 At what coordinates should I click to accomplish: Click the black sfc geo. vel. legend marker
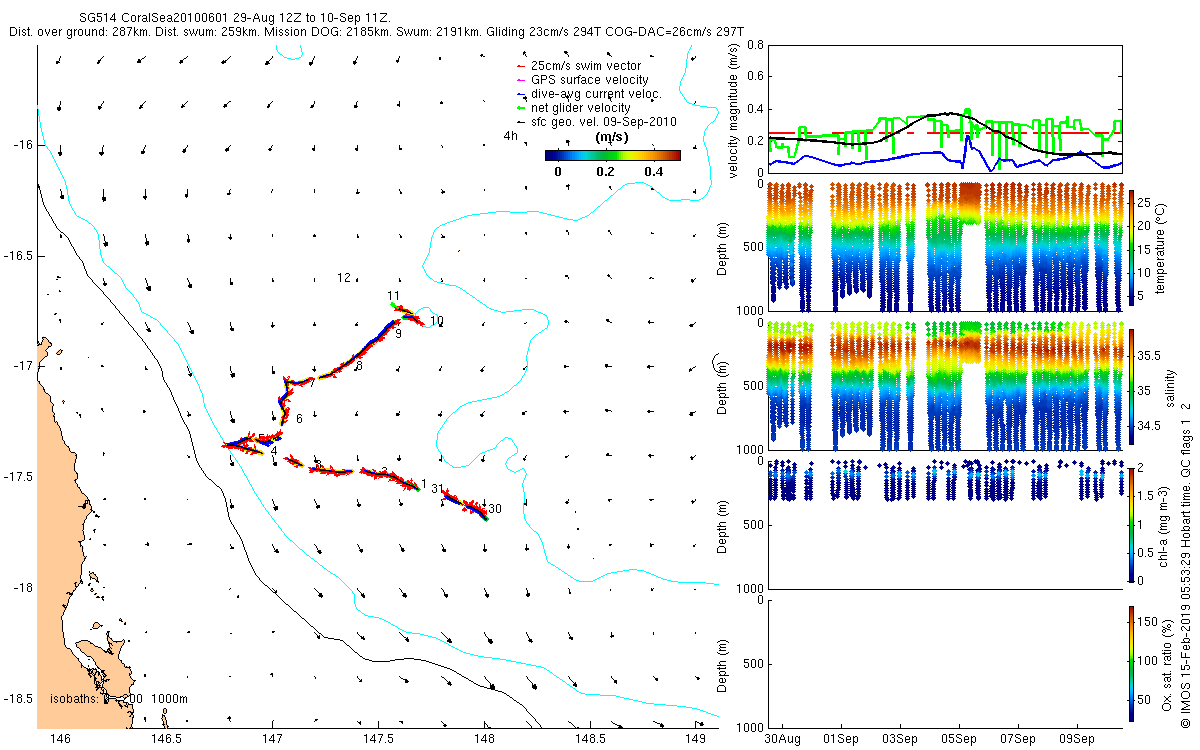click(520, 122)
